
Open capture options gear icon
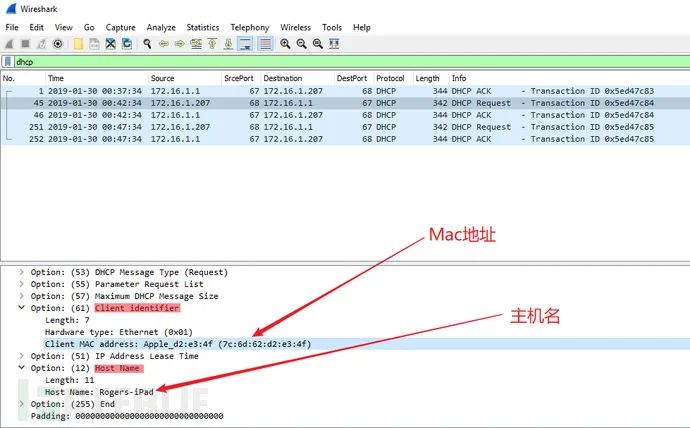tap(58, 44)
